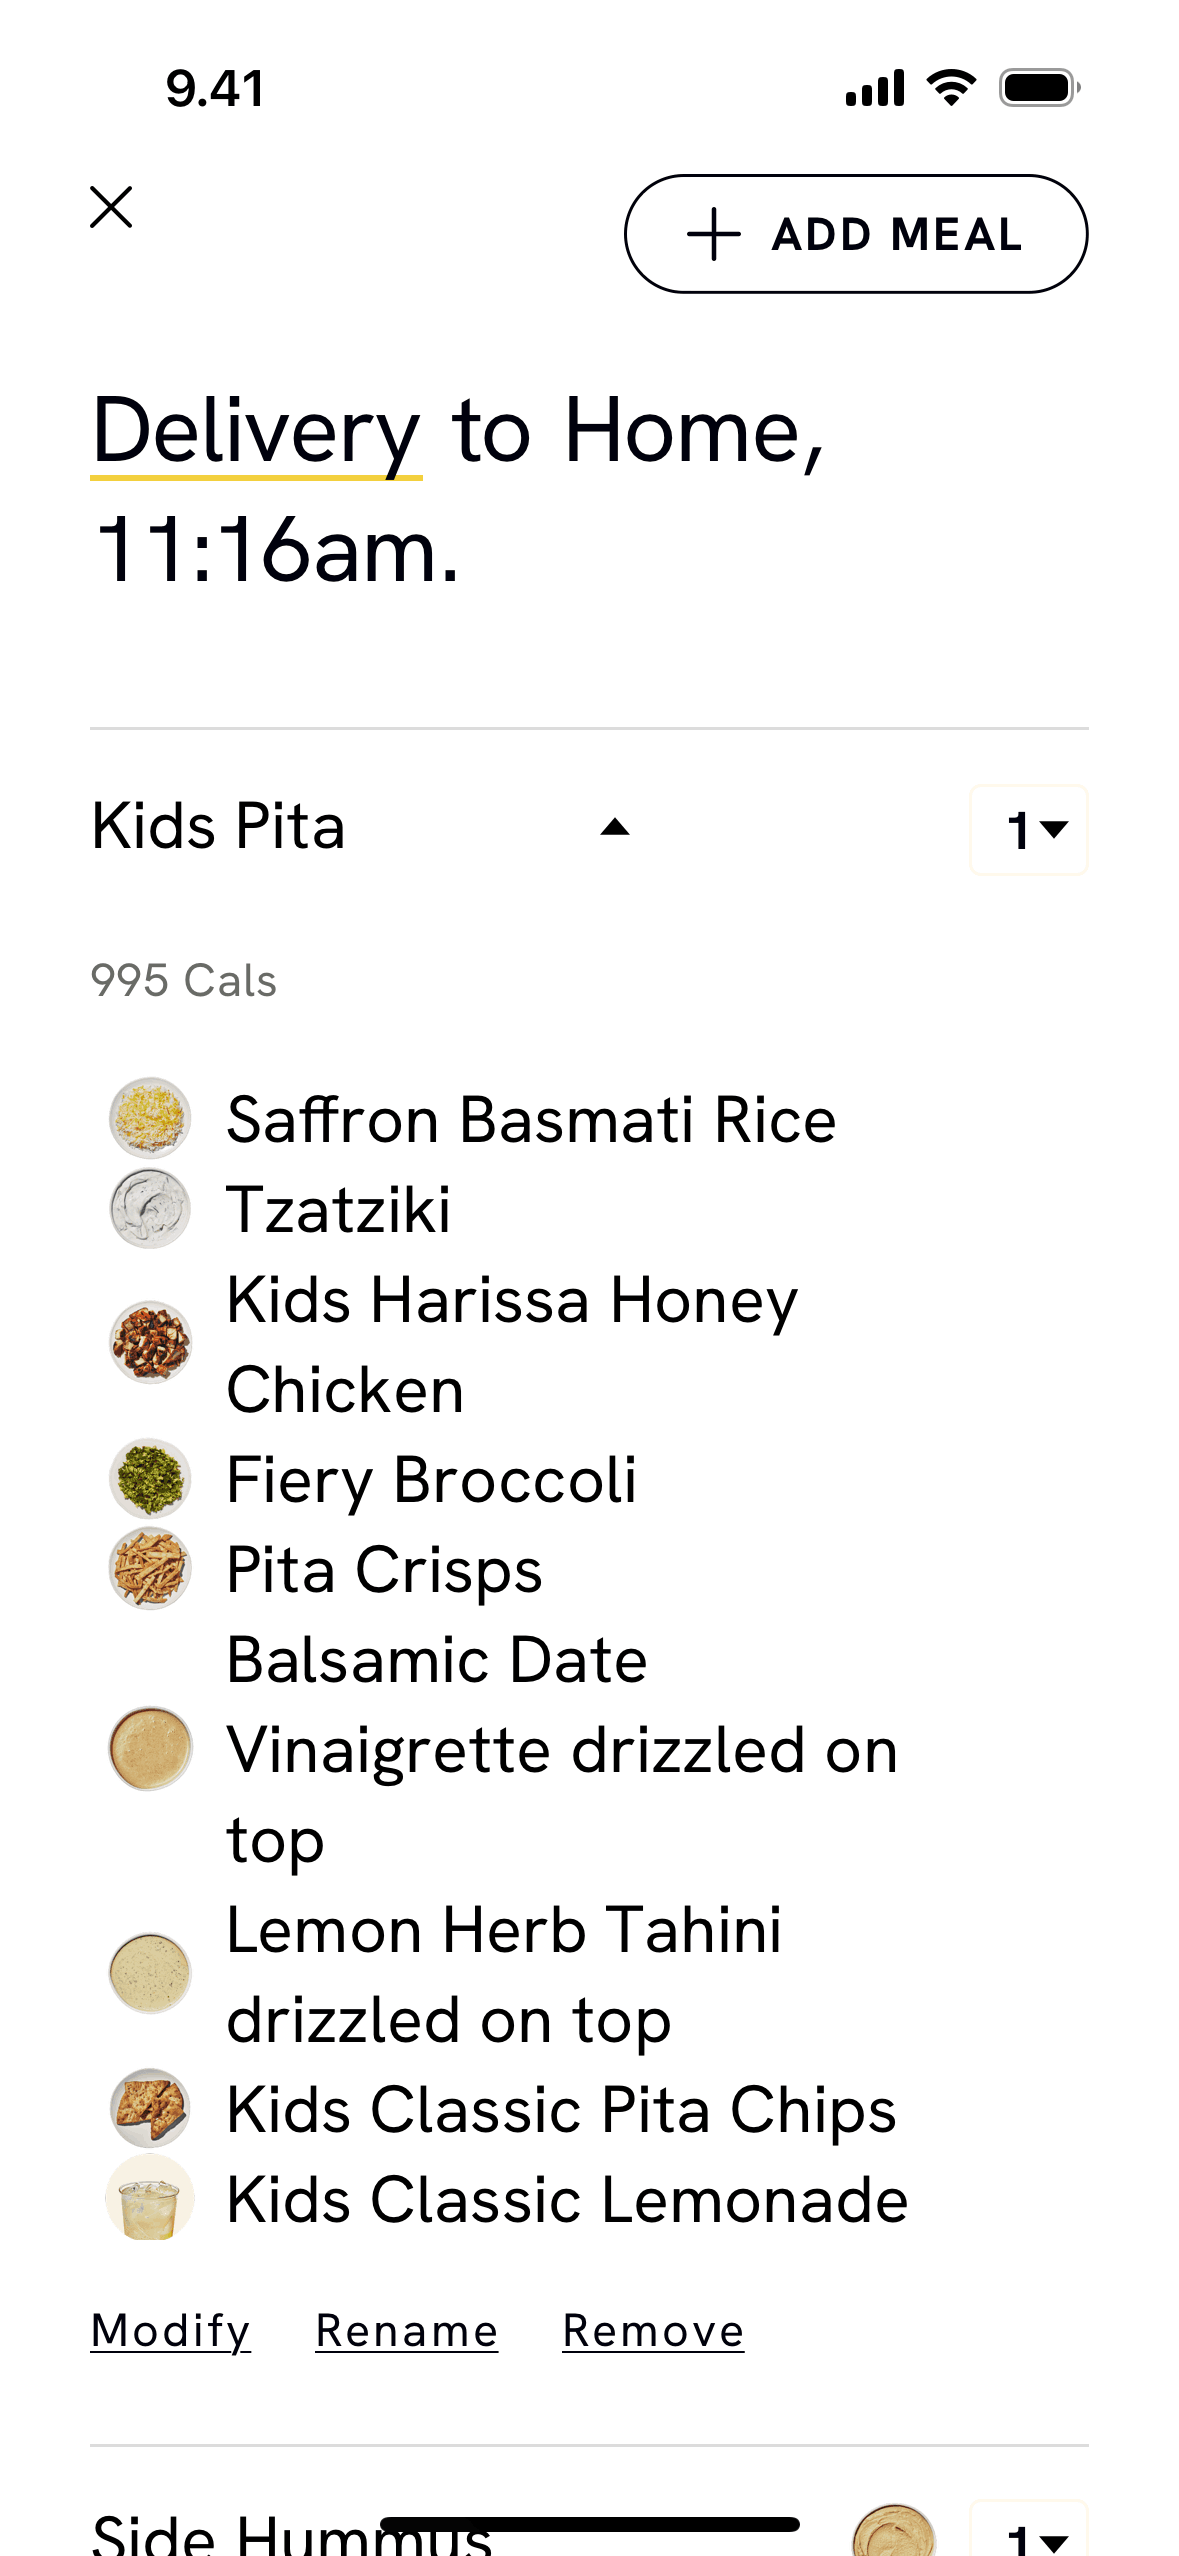1179x2556 pixels.
Task: Tap the Balsamic Date Vinaigrette icon
Action: pyautogui.click(x=150, y=1748)
